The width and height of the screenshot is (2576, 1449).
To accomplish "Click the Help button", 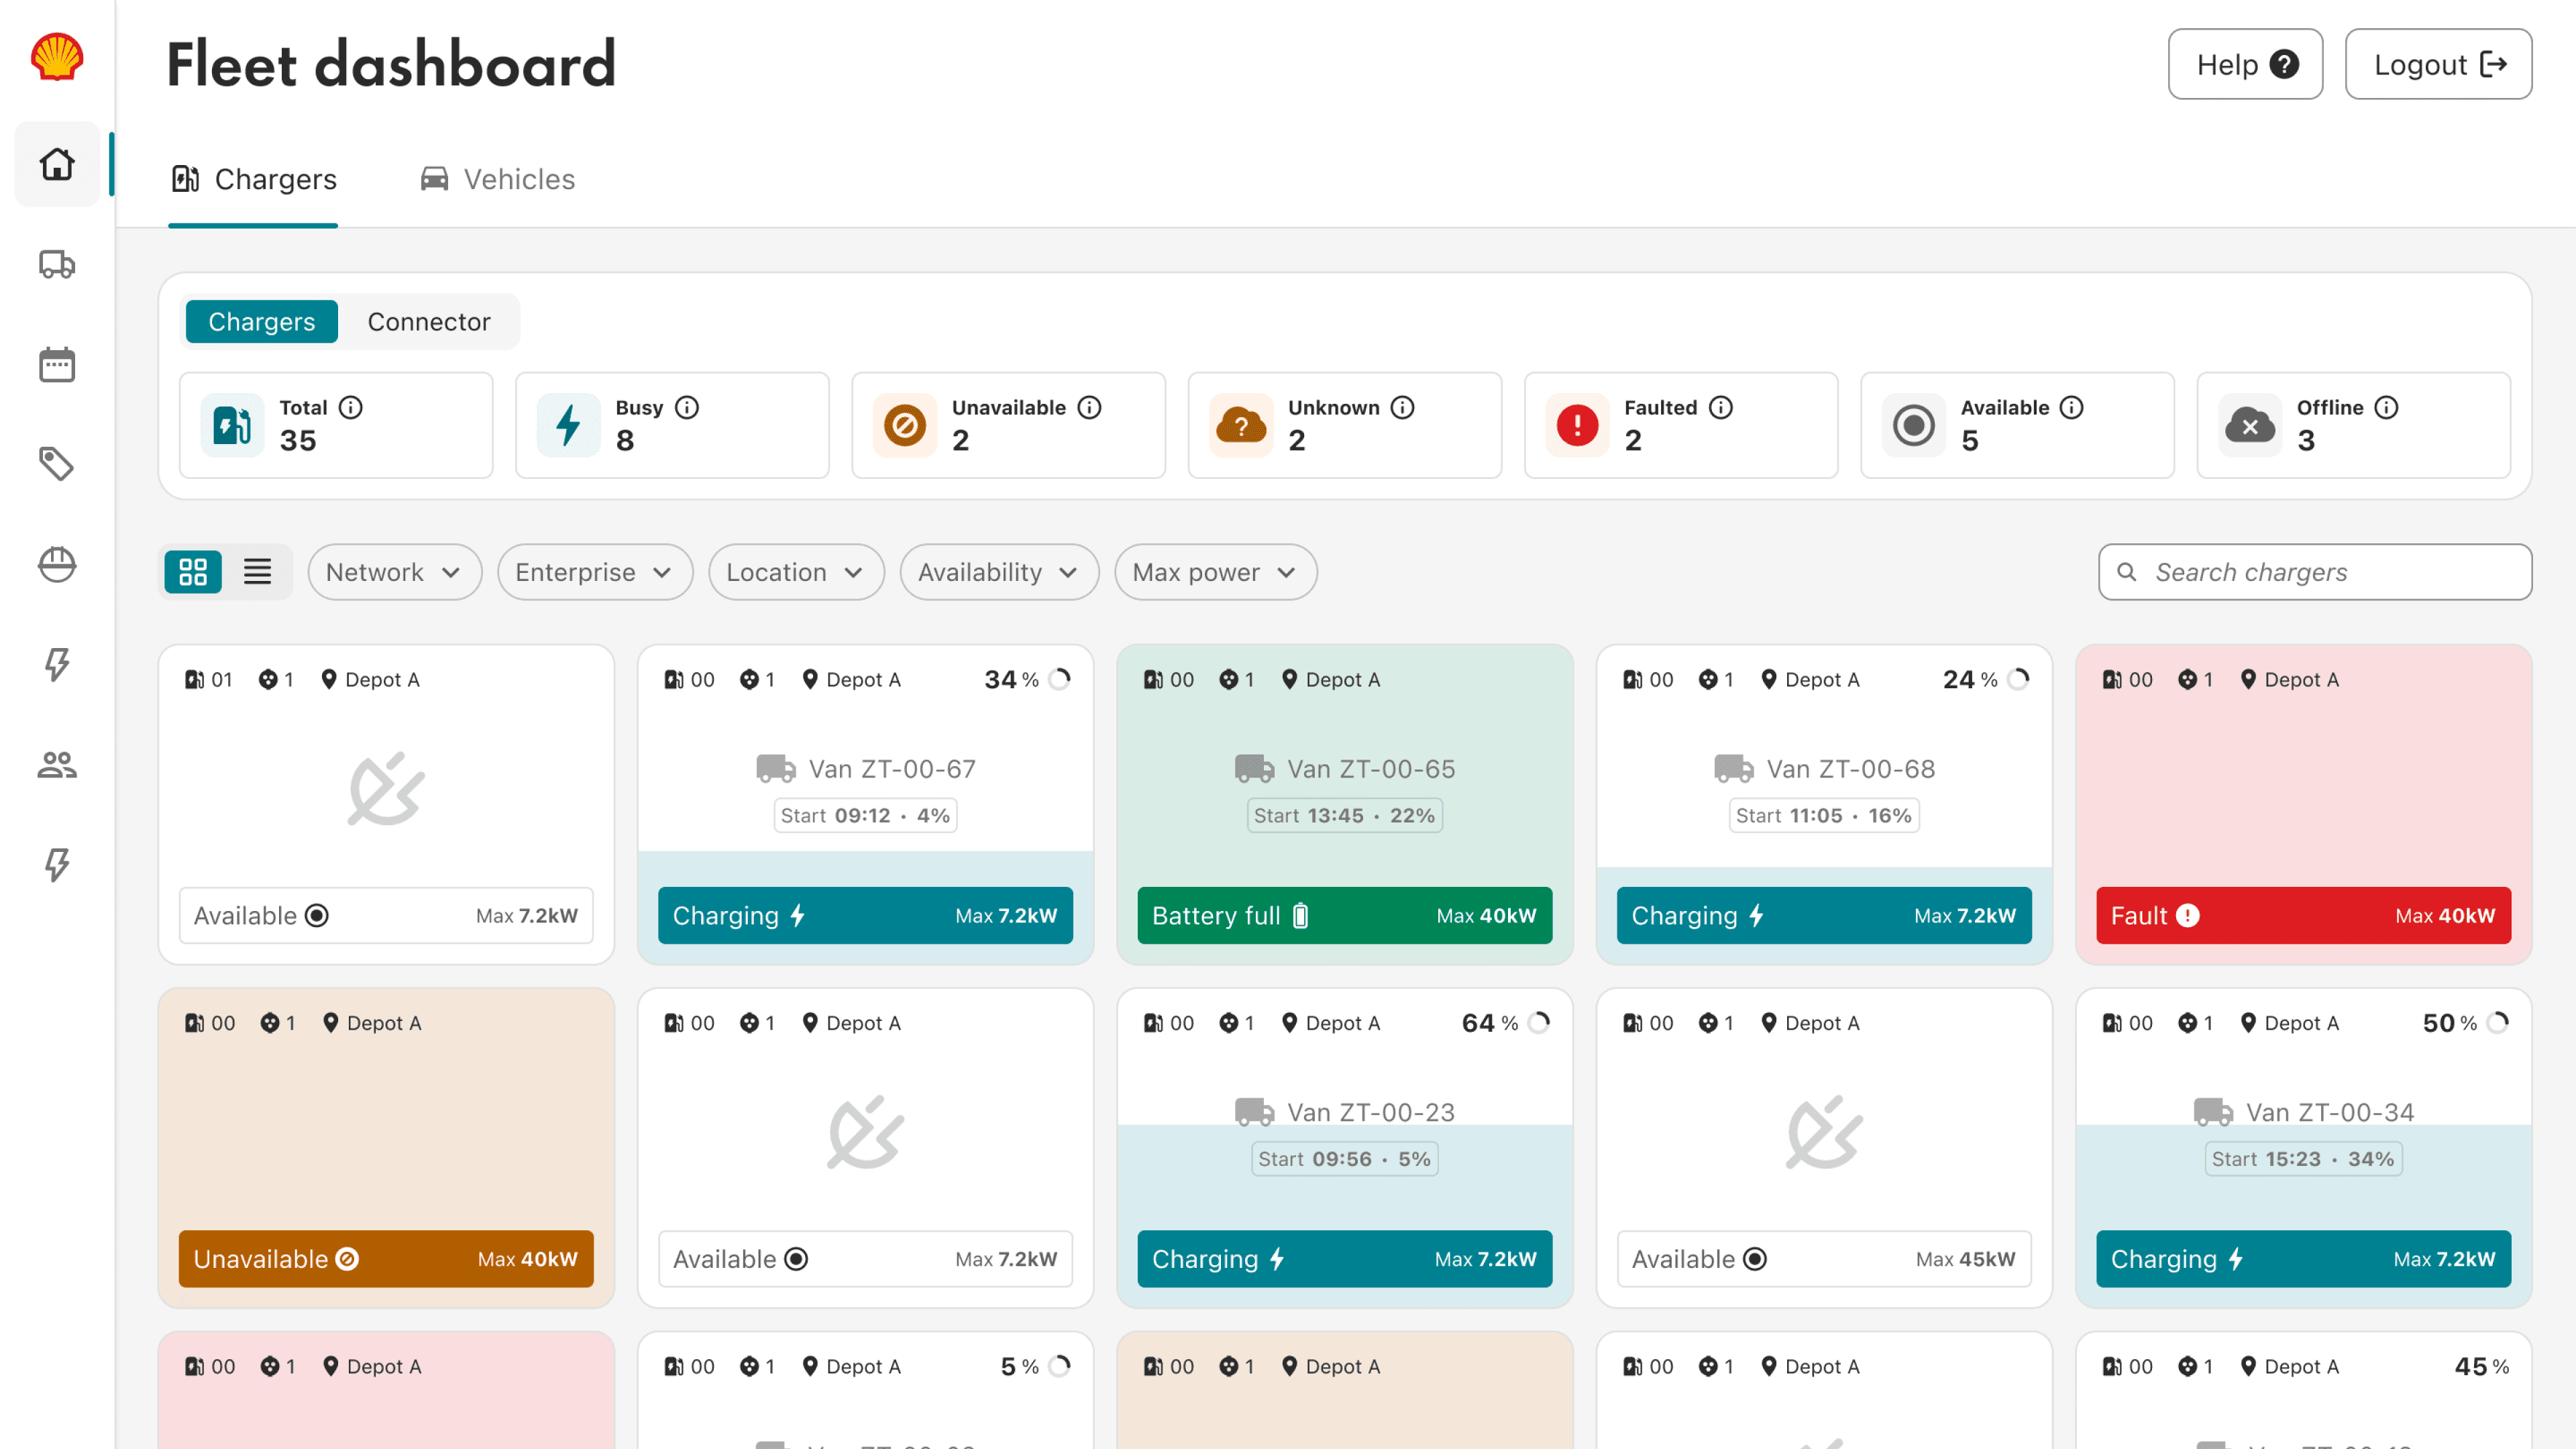I will [2244, 64].
